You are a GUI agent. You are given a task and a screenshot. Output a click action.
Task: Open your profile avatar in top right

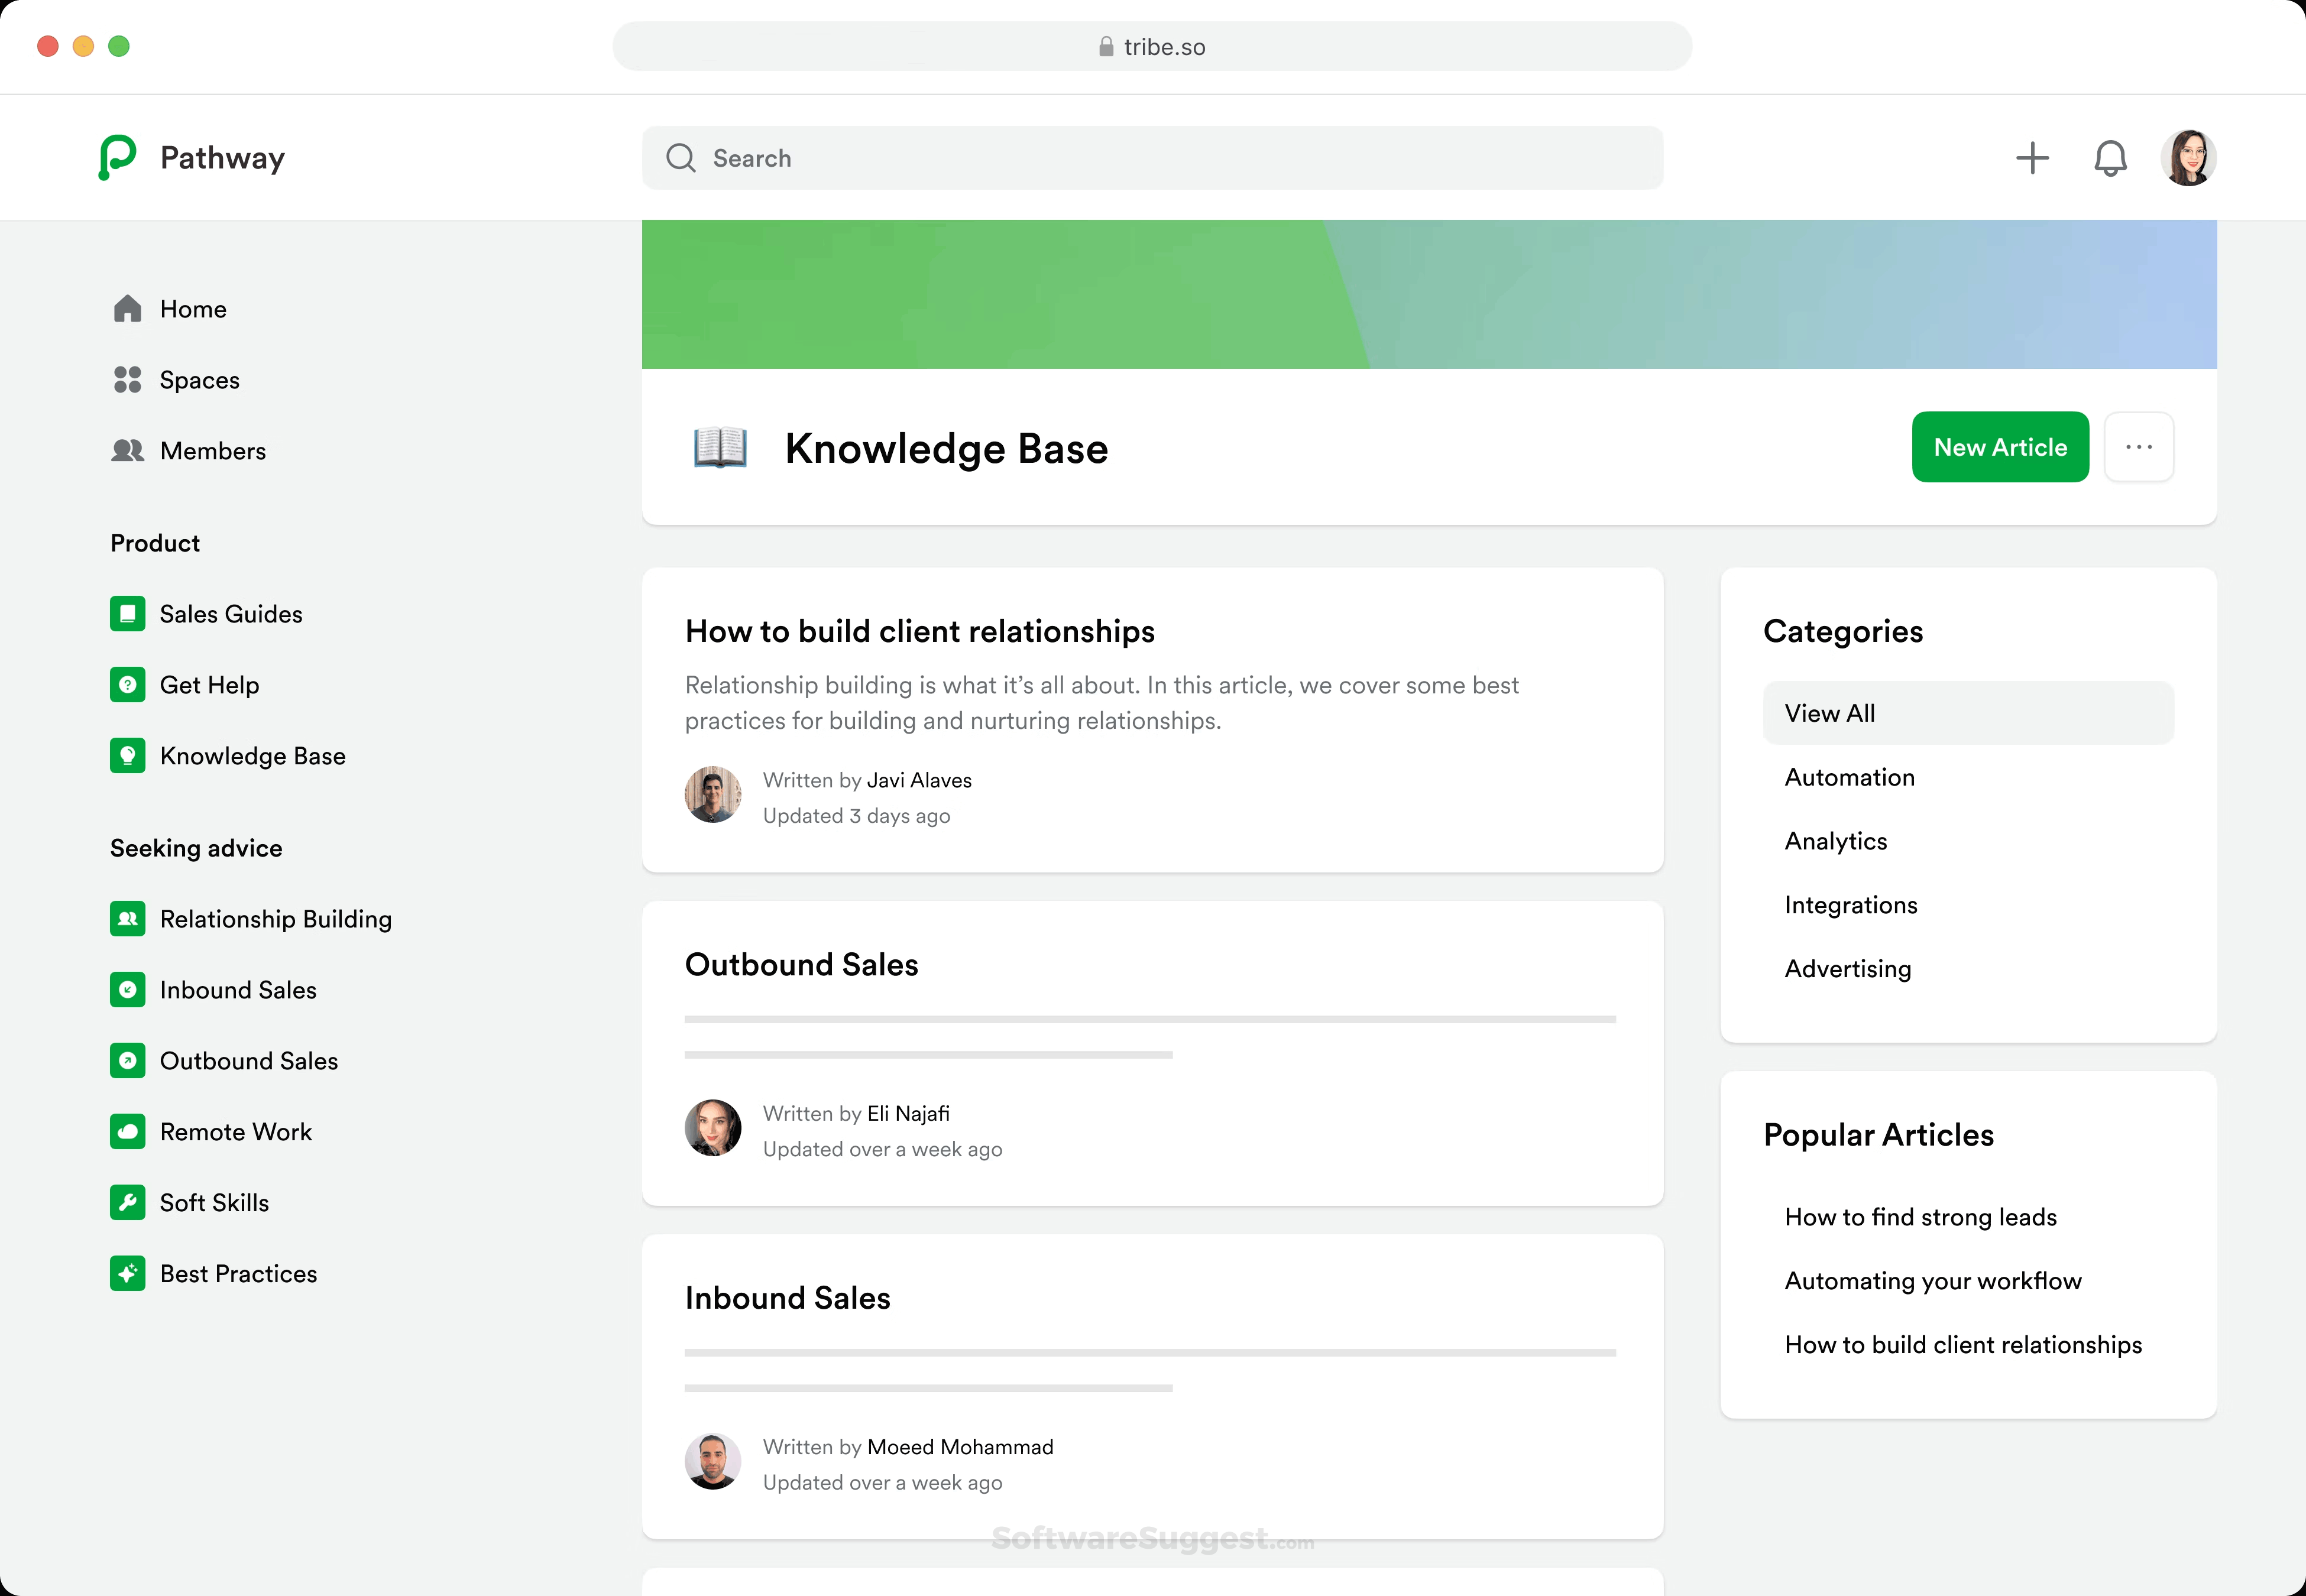tap(2189, 157)
